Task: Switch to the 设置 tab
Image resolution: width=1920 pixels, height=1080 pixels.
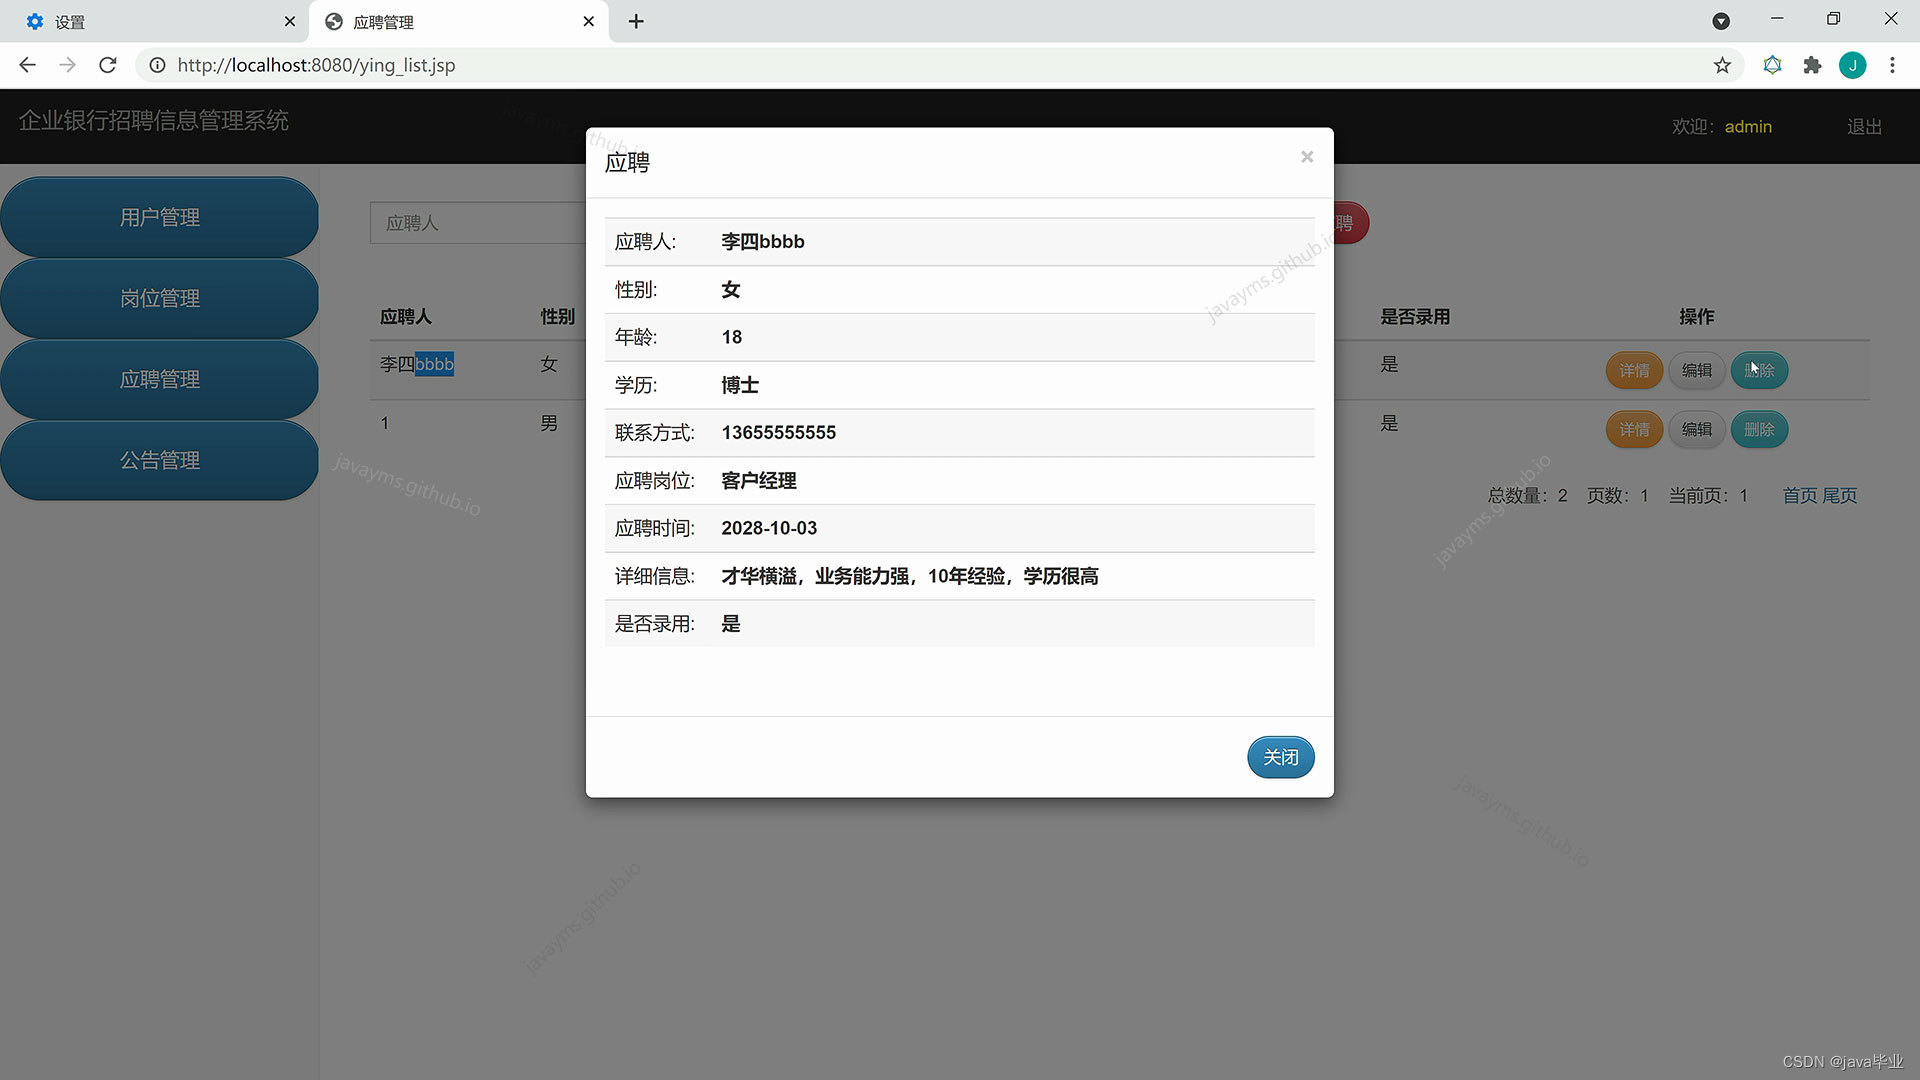Action: click(70, 21)
